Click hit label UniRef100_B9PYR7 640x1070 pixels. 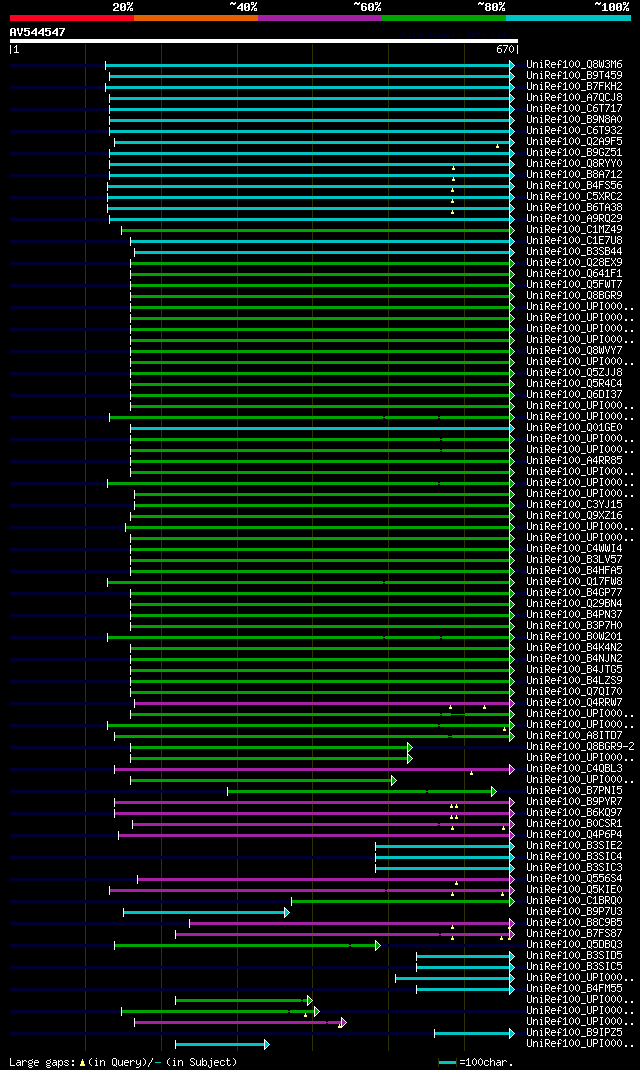click(x=574, y=802)
